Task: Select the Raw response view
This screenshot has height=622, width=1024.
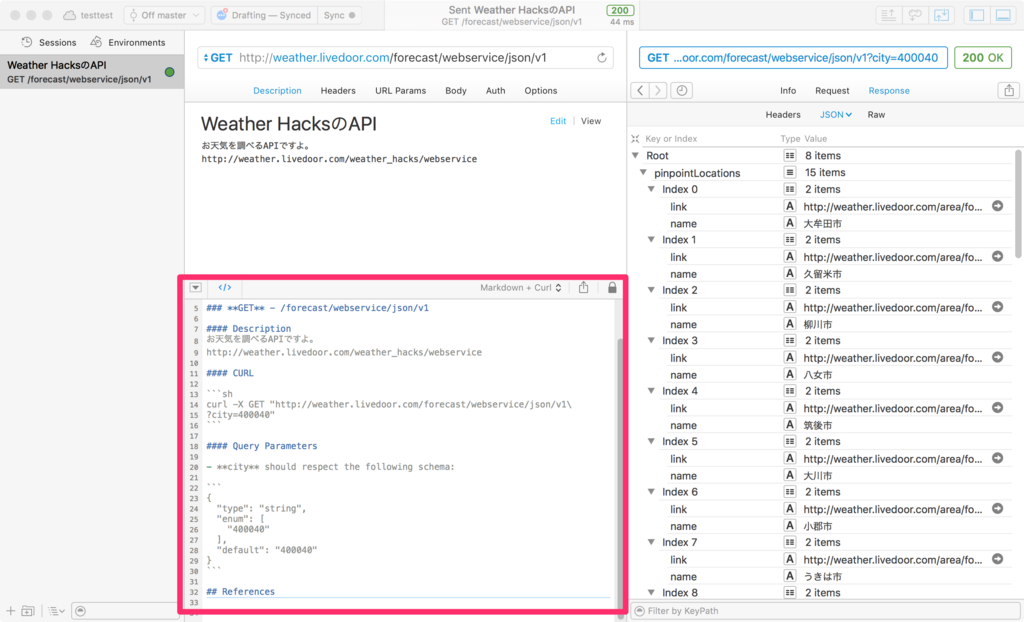Action: (876, 115)
